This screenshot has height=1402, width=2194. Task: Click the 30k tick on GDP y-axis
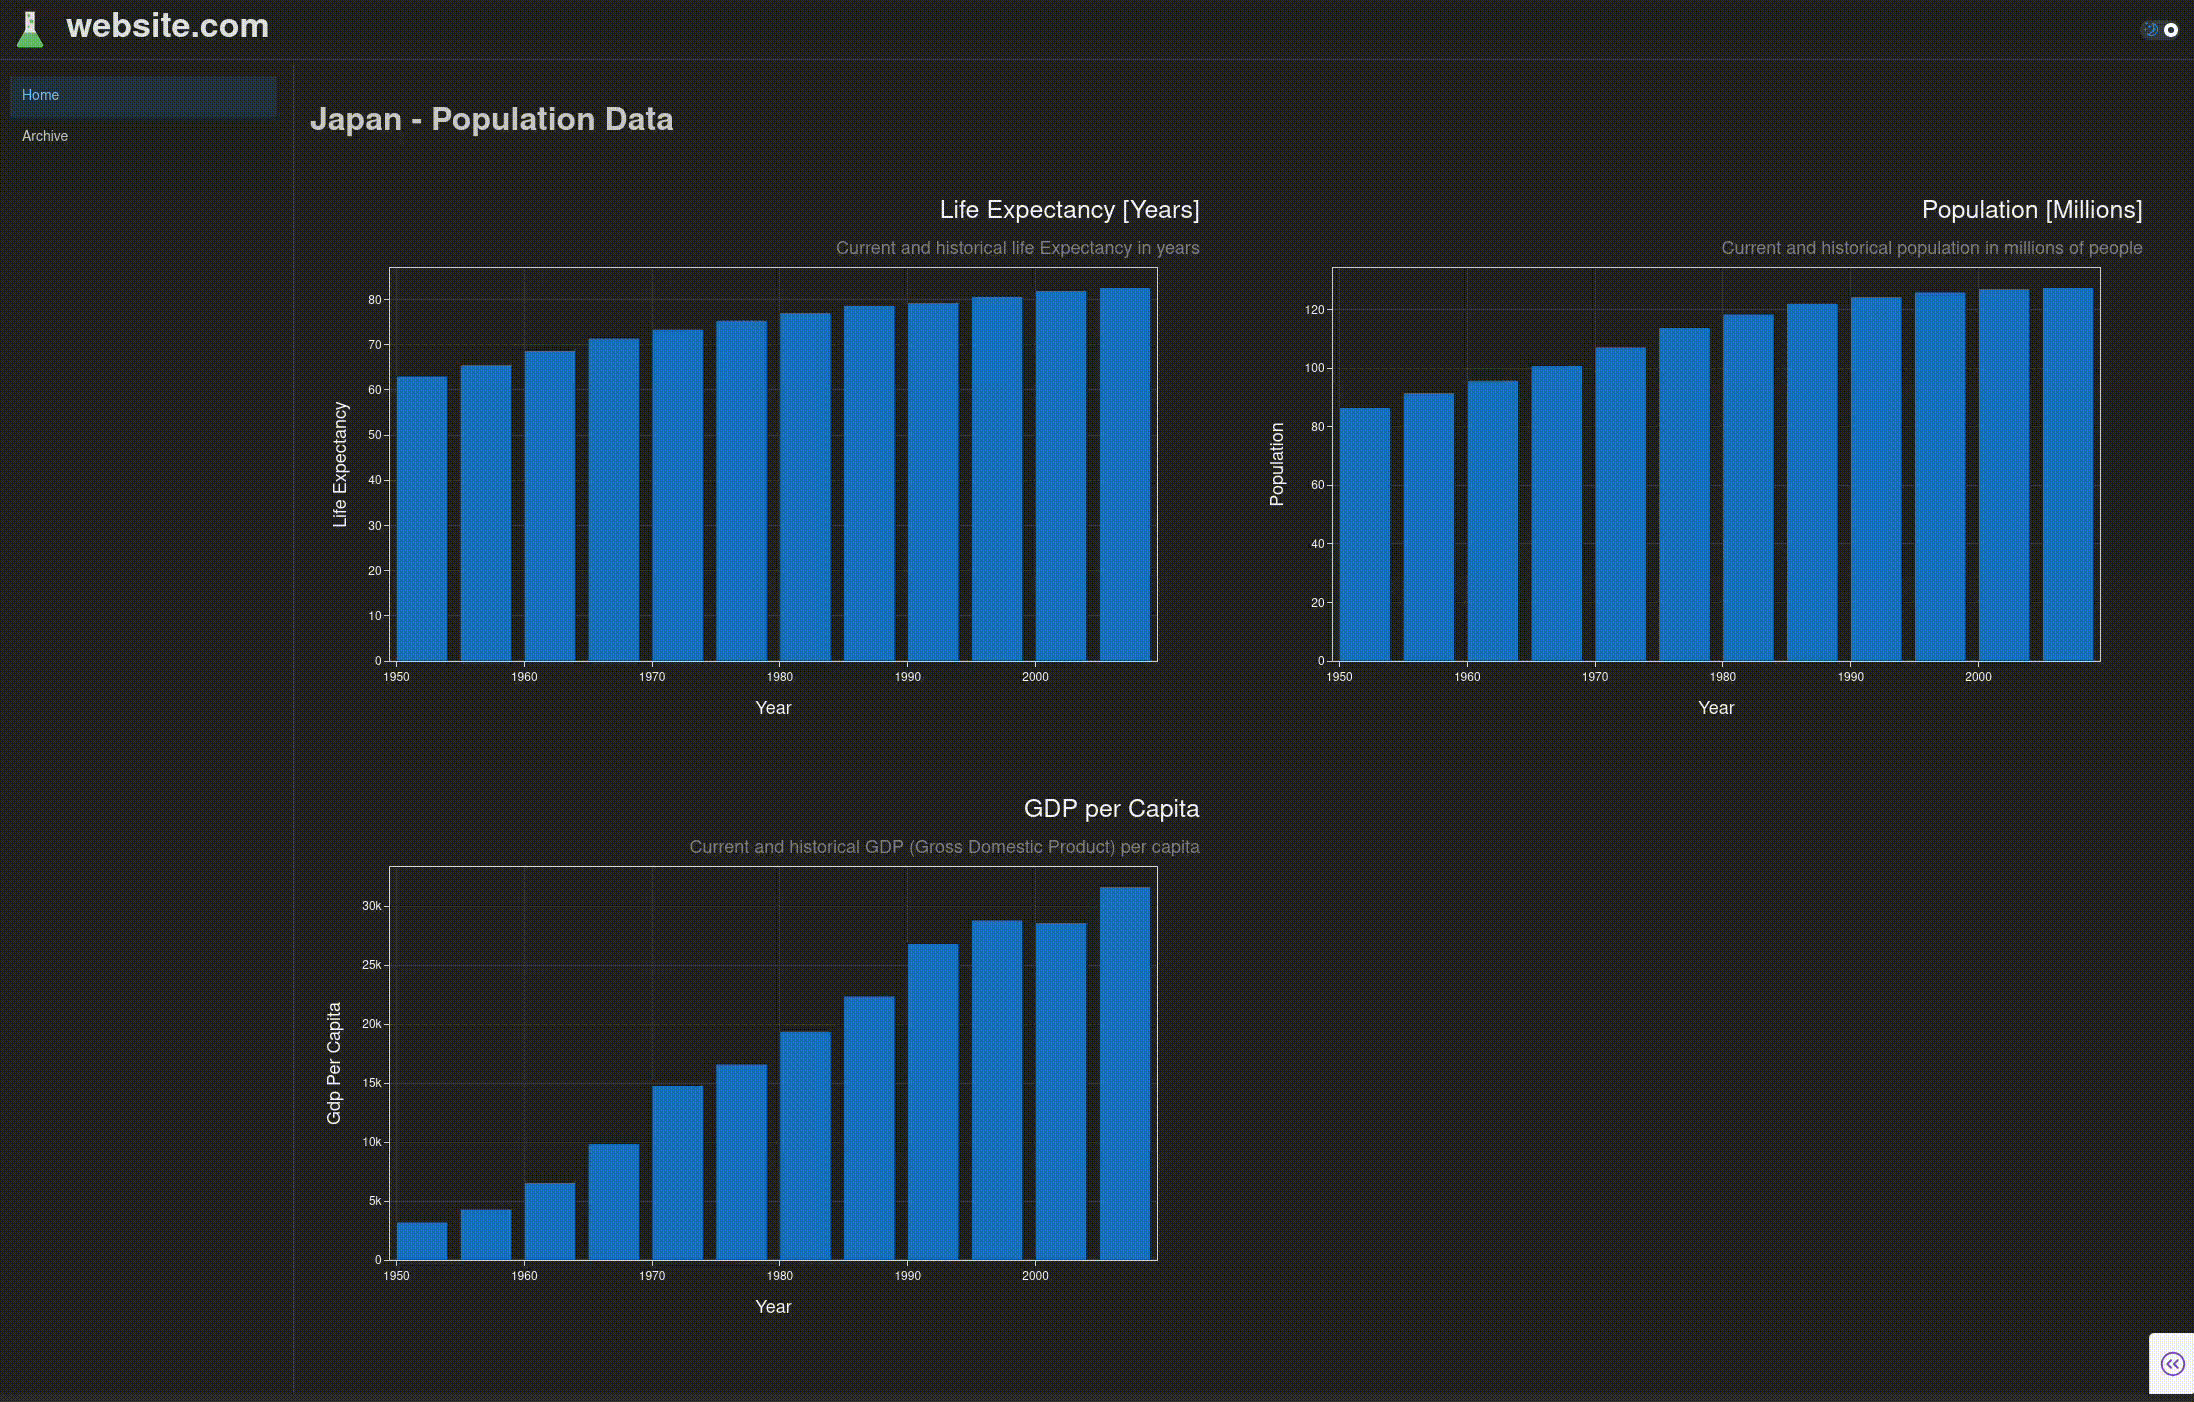(x=371, y=906)
